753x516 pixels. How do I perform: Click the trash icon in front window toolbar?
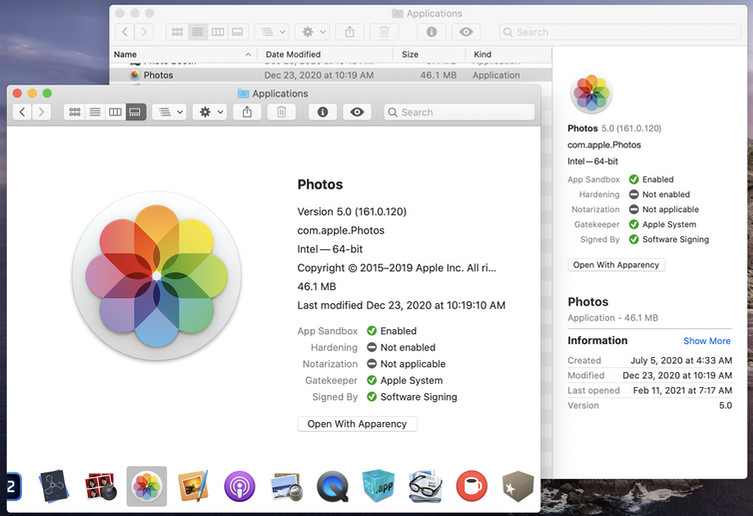[x=281, y=112]
